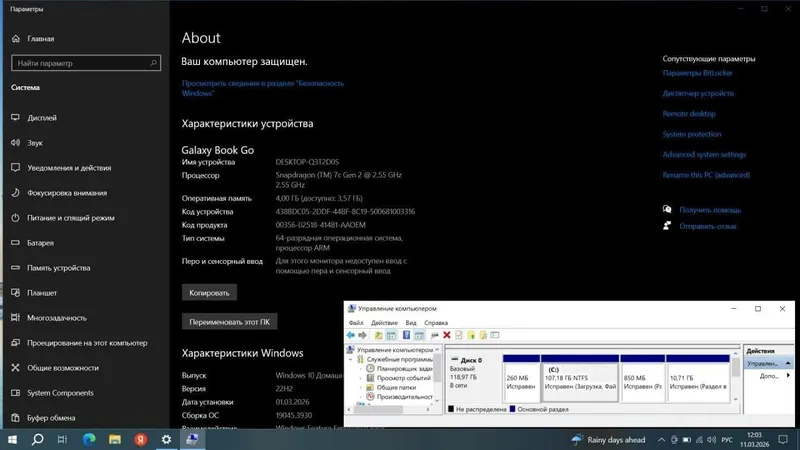Click blue Help icon in Computer Management toolbar
The height and width of the screenshot is (450, 800).
(406, 335)
